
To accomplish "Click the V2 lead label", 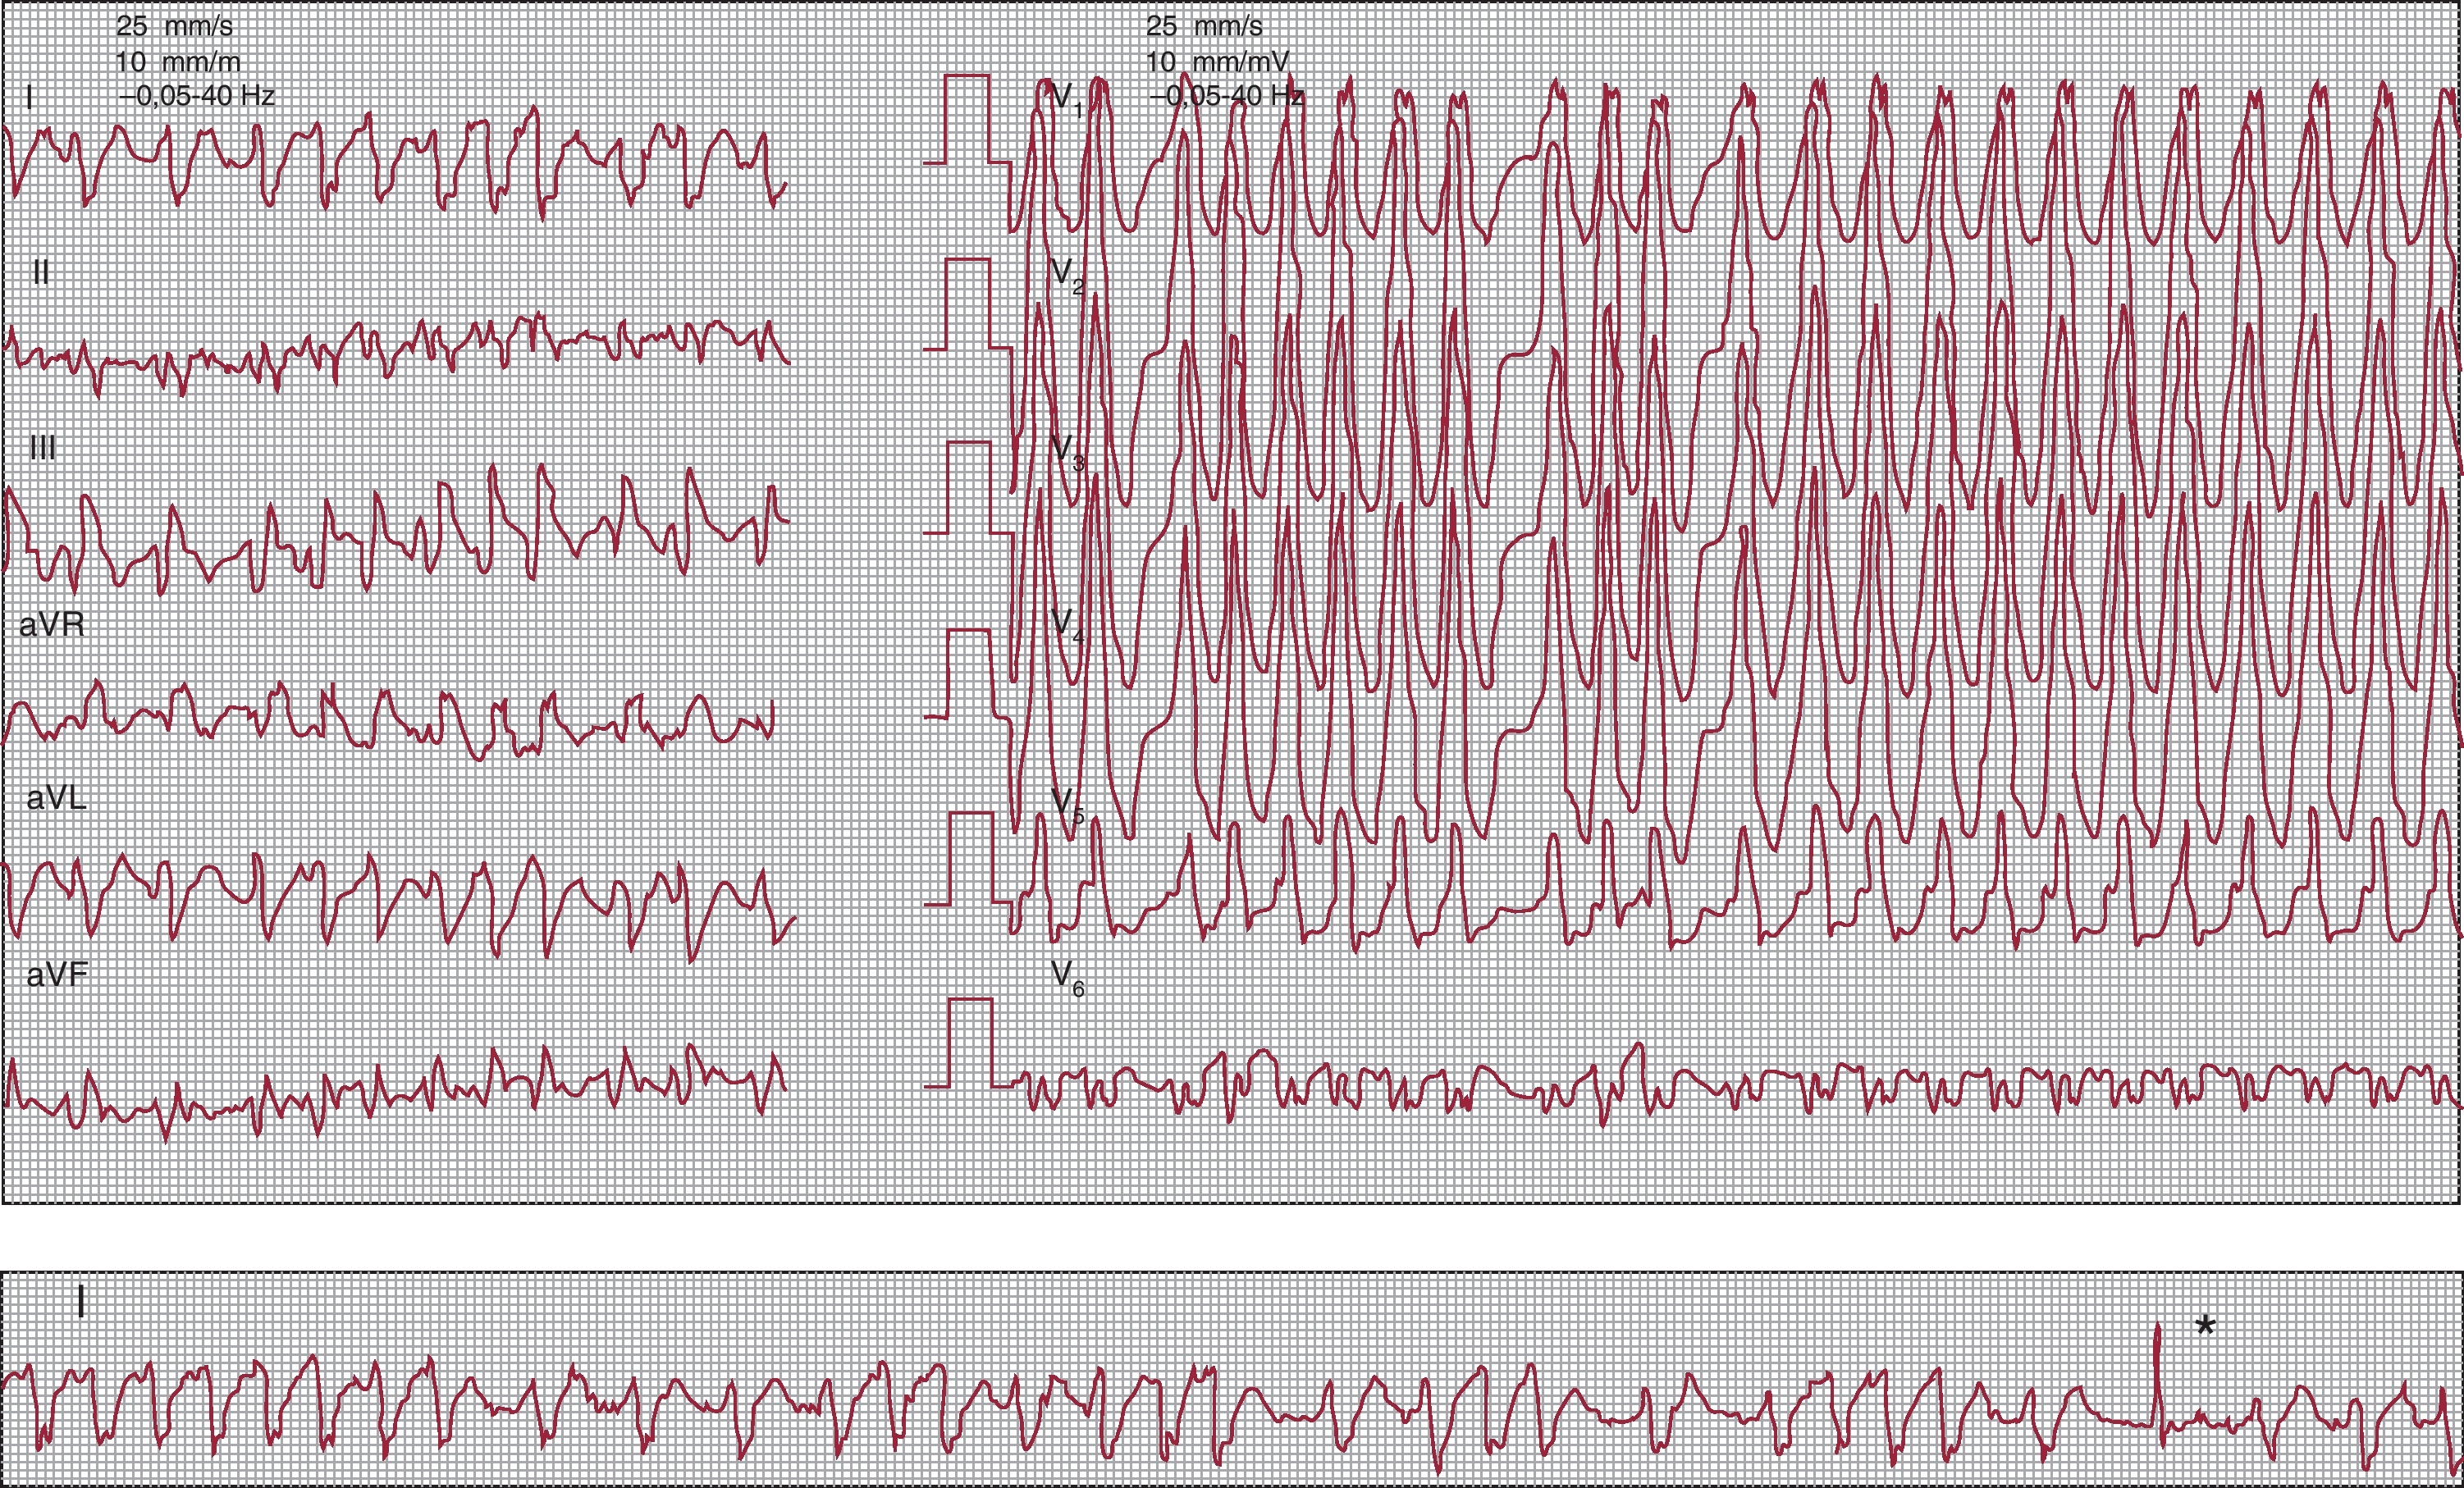I will tap(1067, 274).
